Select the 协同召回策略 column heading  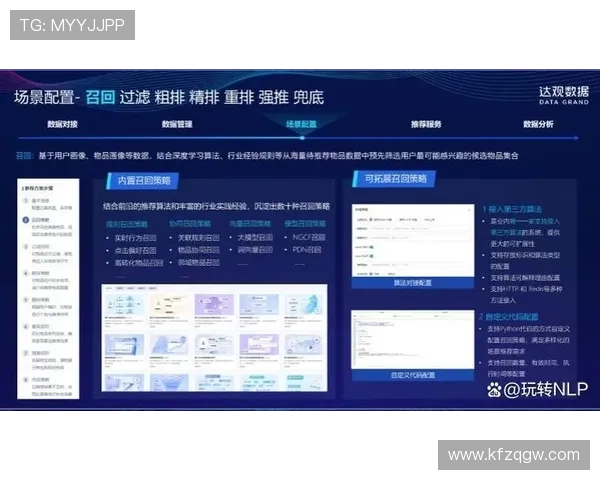pyautogui.click(x=190, y=224)
